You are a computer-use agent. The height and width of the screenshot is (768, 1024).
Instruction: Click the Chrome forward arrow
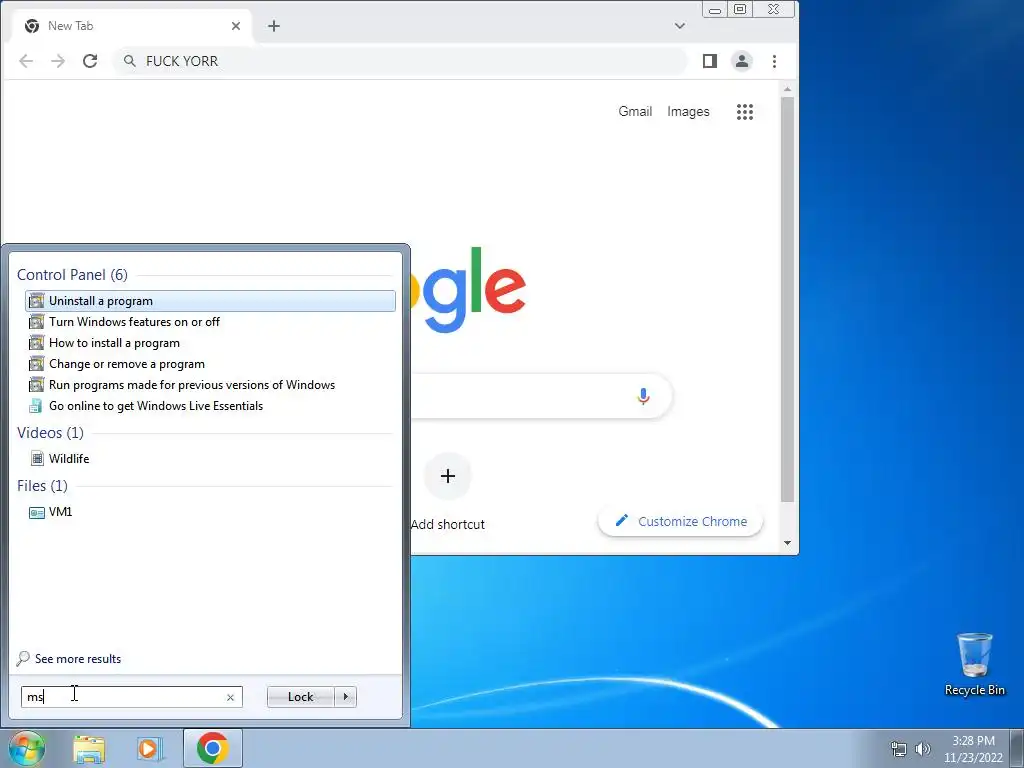(58, 61)
